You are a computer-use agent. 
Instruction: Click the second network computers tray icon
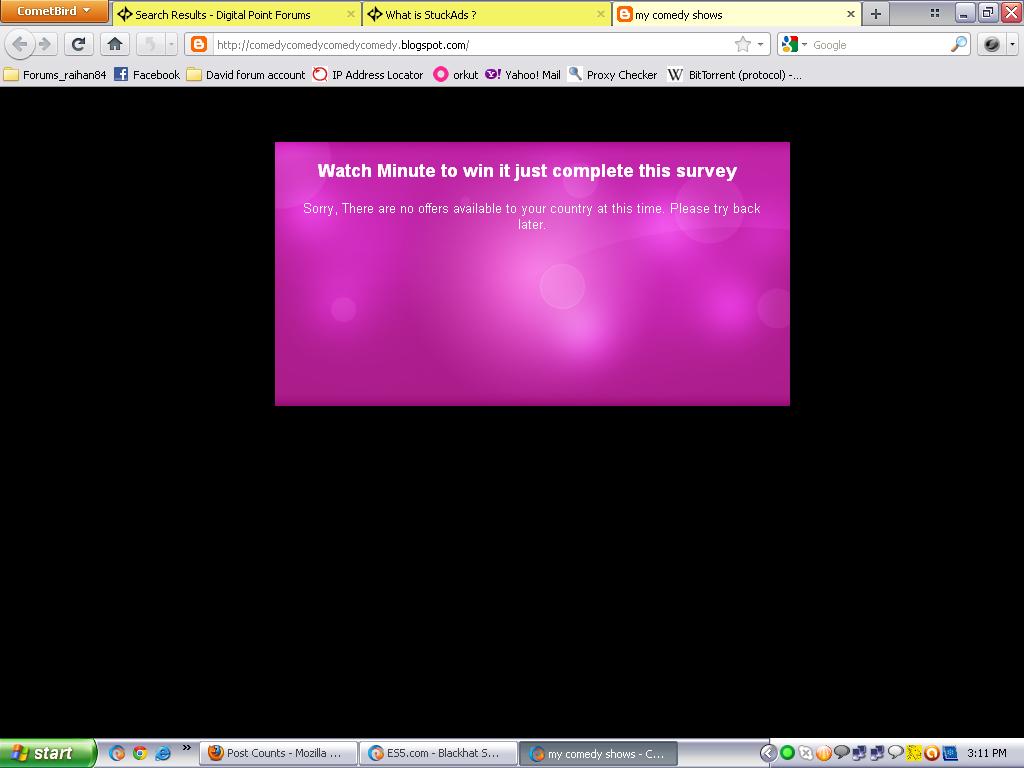click(877, 753)
